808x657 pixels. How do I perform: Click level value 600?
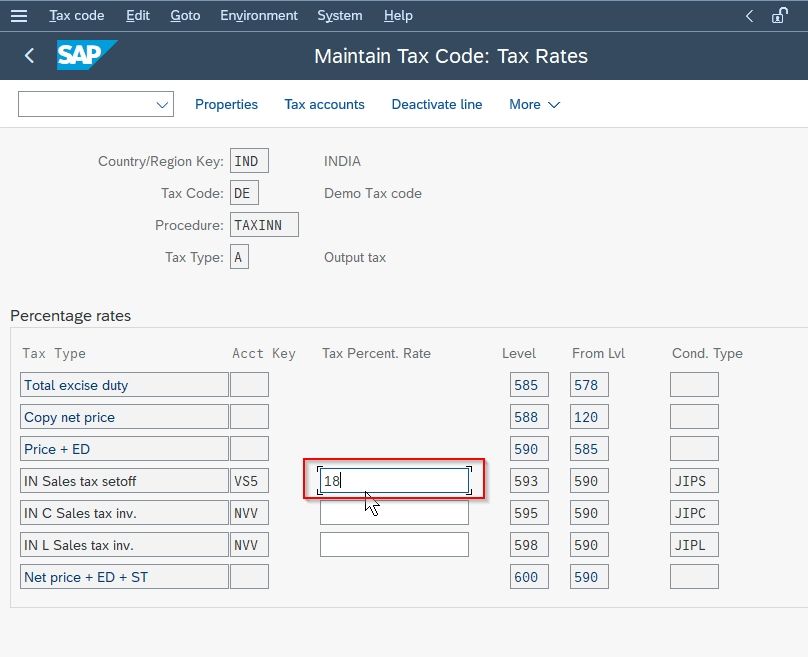point(529,577)
